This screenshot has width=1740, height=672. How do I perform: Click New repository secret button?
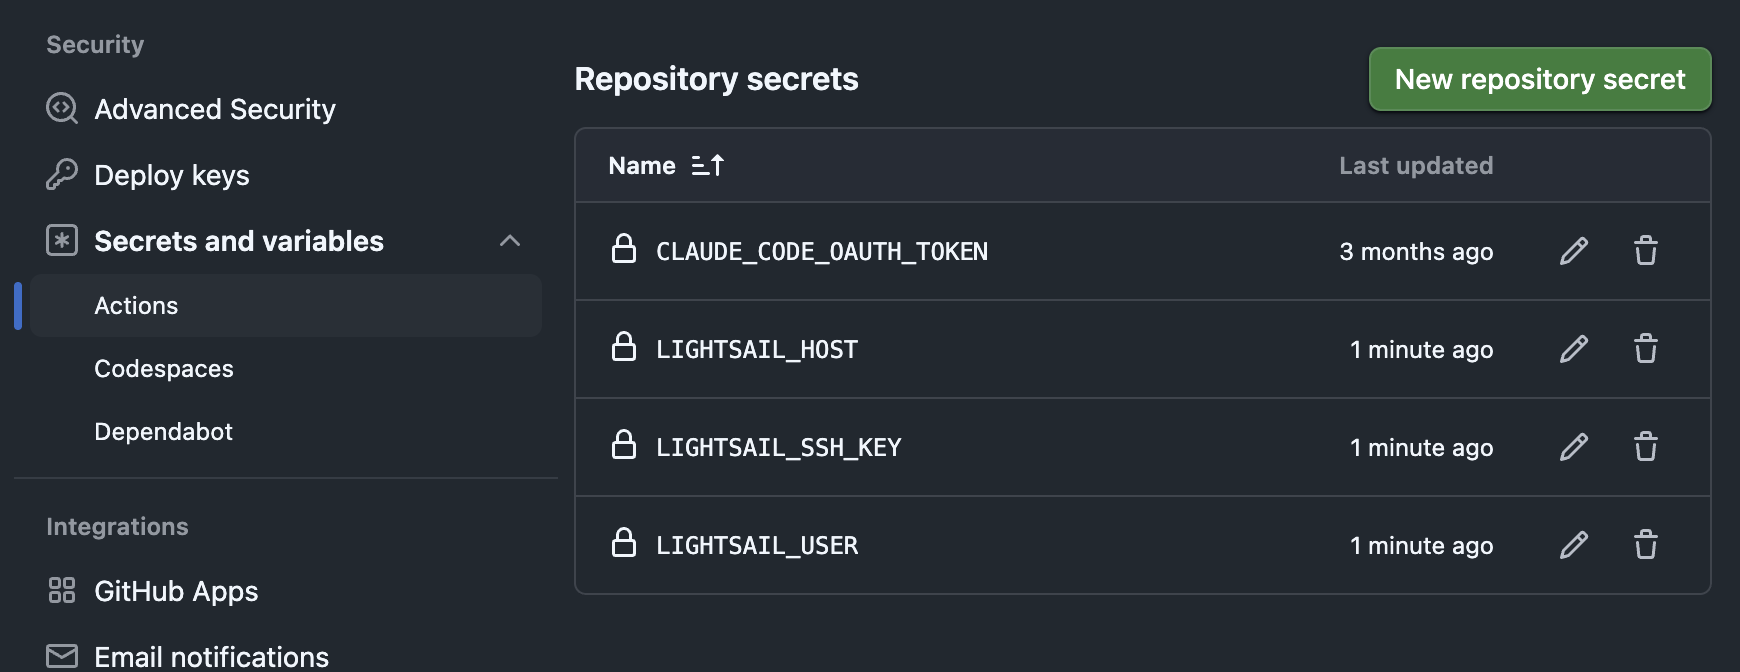[x=1539, y=79]
